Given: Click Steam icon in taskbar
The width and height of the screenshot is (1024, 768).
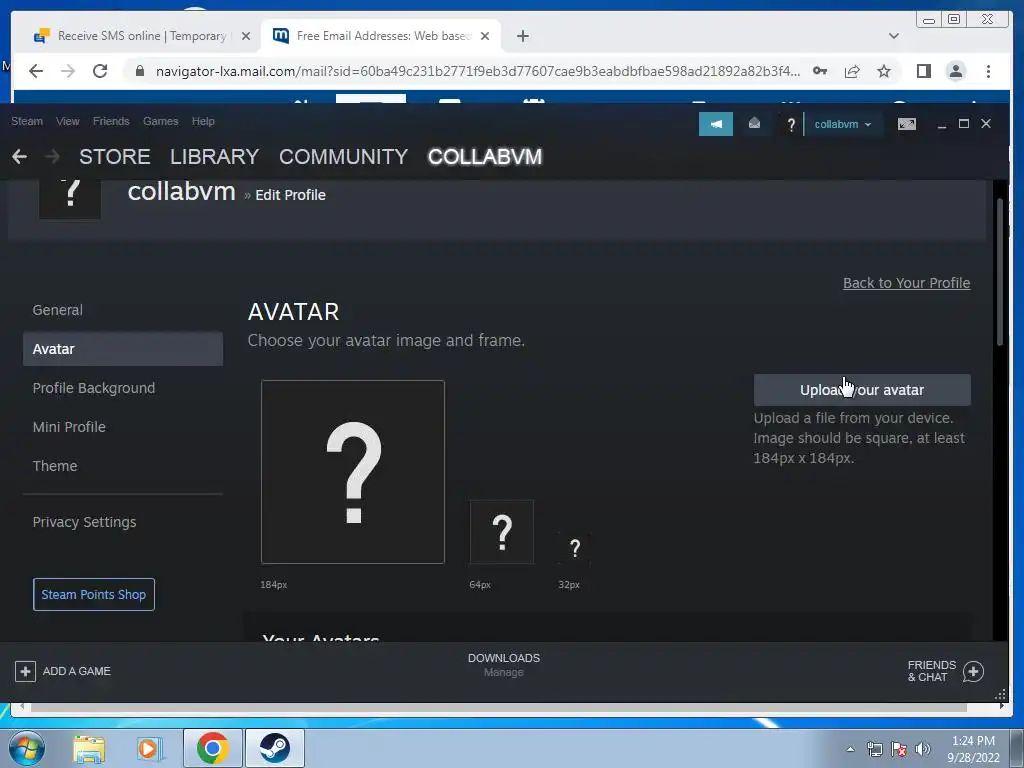Looking at the screenshot, I should pyautogui.click(x=275, y=748).
